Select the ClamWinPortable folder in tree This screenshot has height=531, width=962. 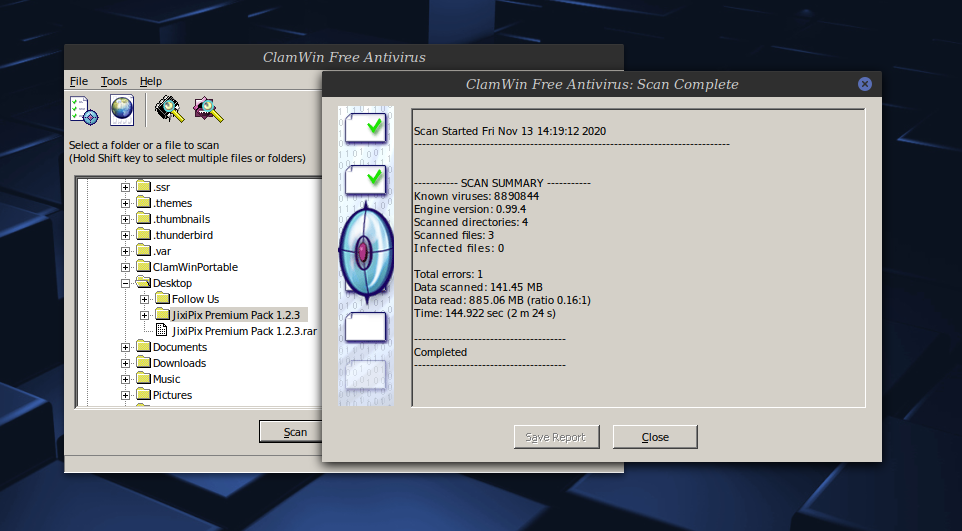195,267
